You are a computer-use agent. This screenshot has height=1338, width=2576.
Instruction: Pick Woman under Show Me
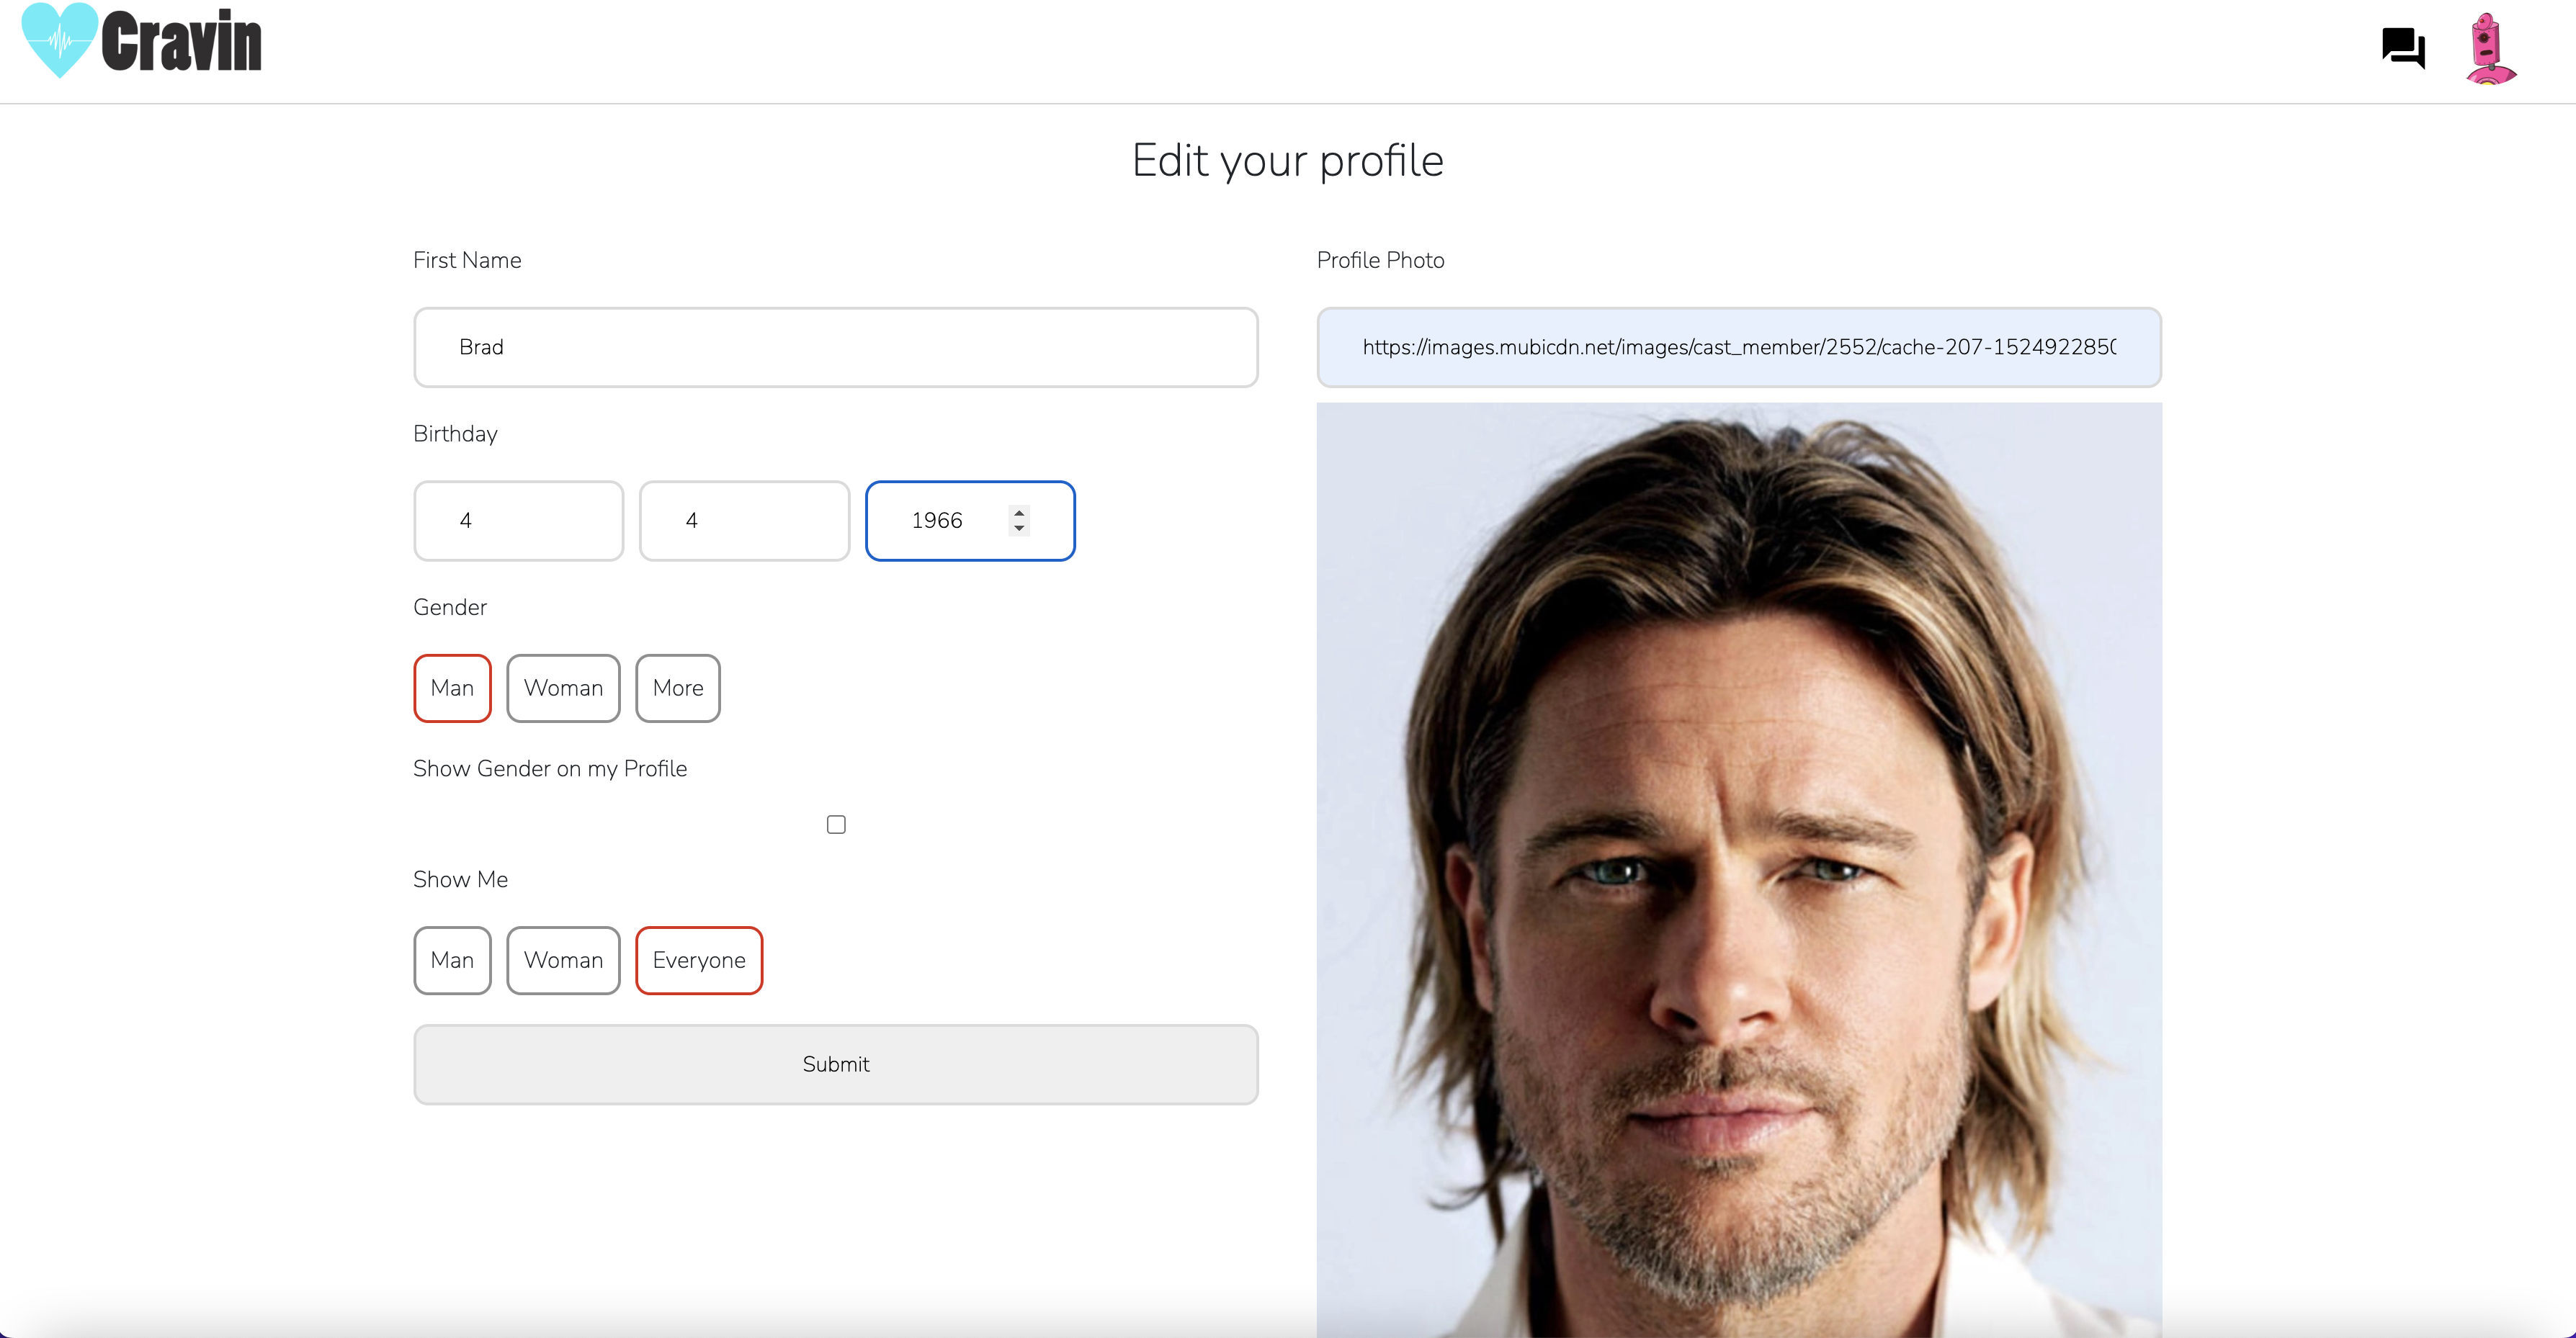tap(563, 960)
